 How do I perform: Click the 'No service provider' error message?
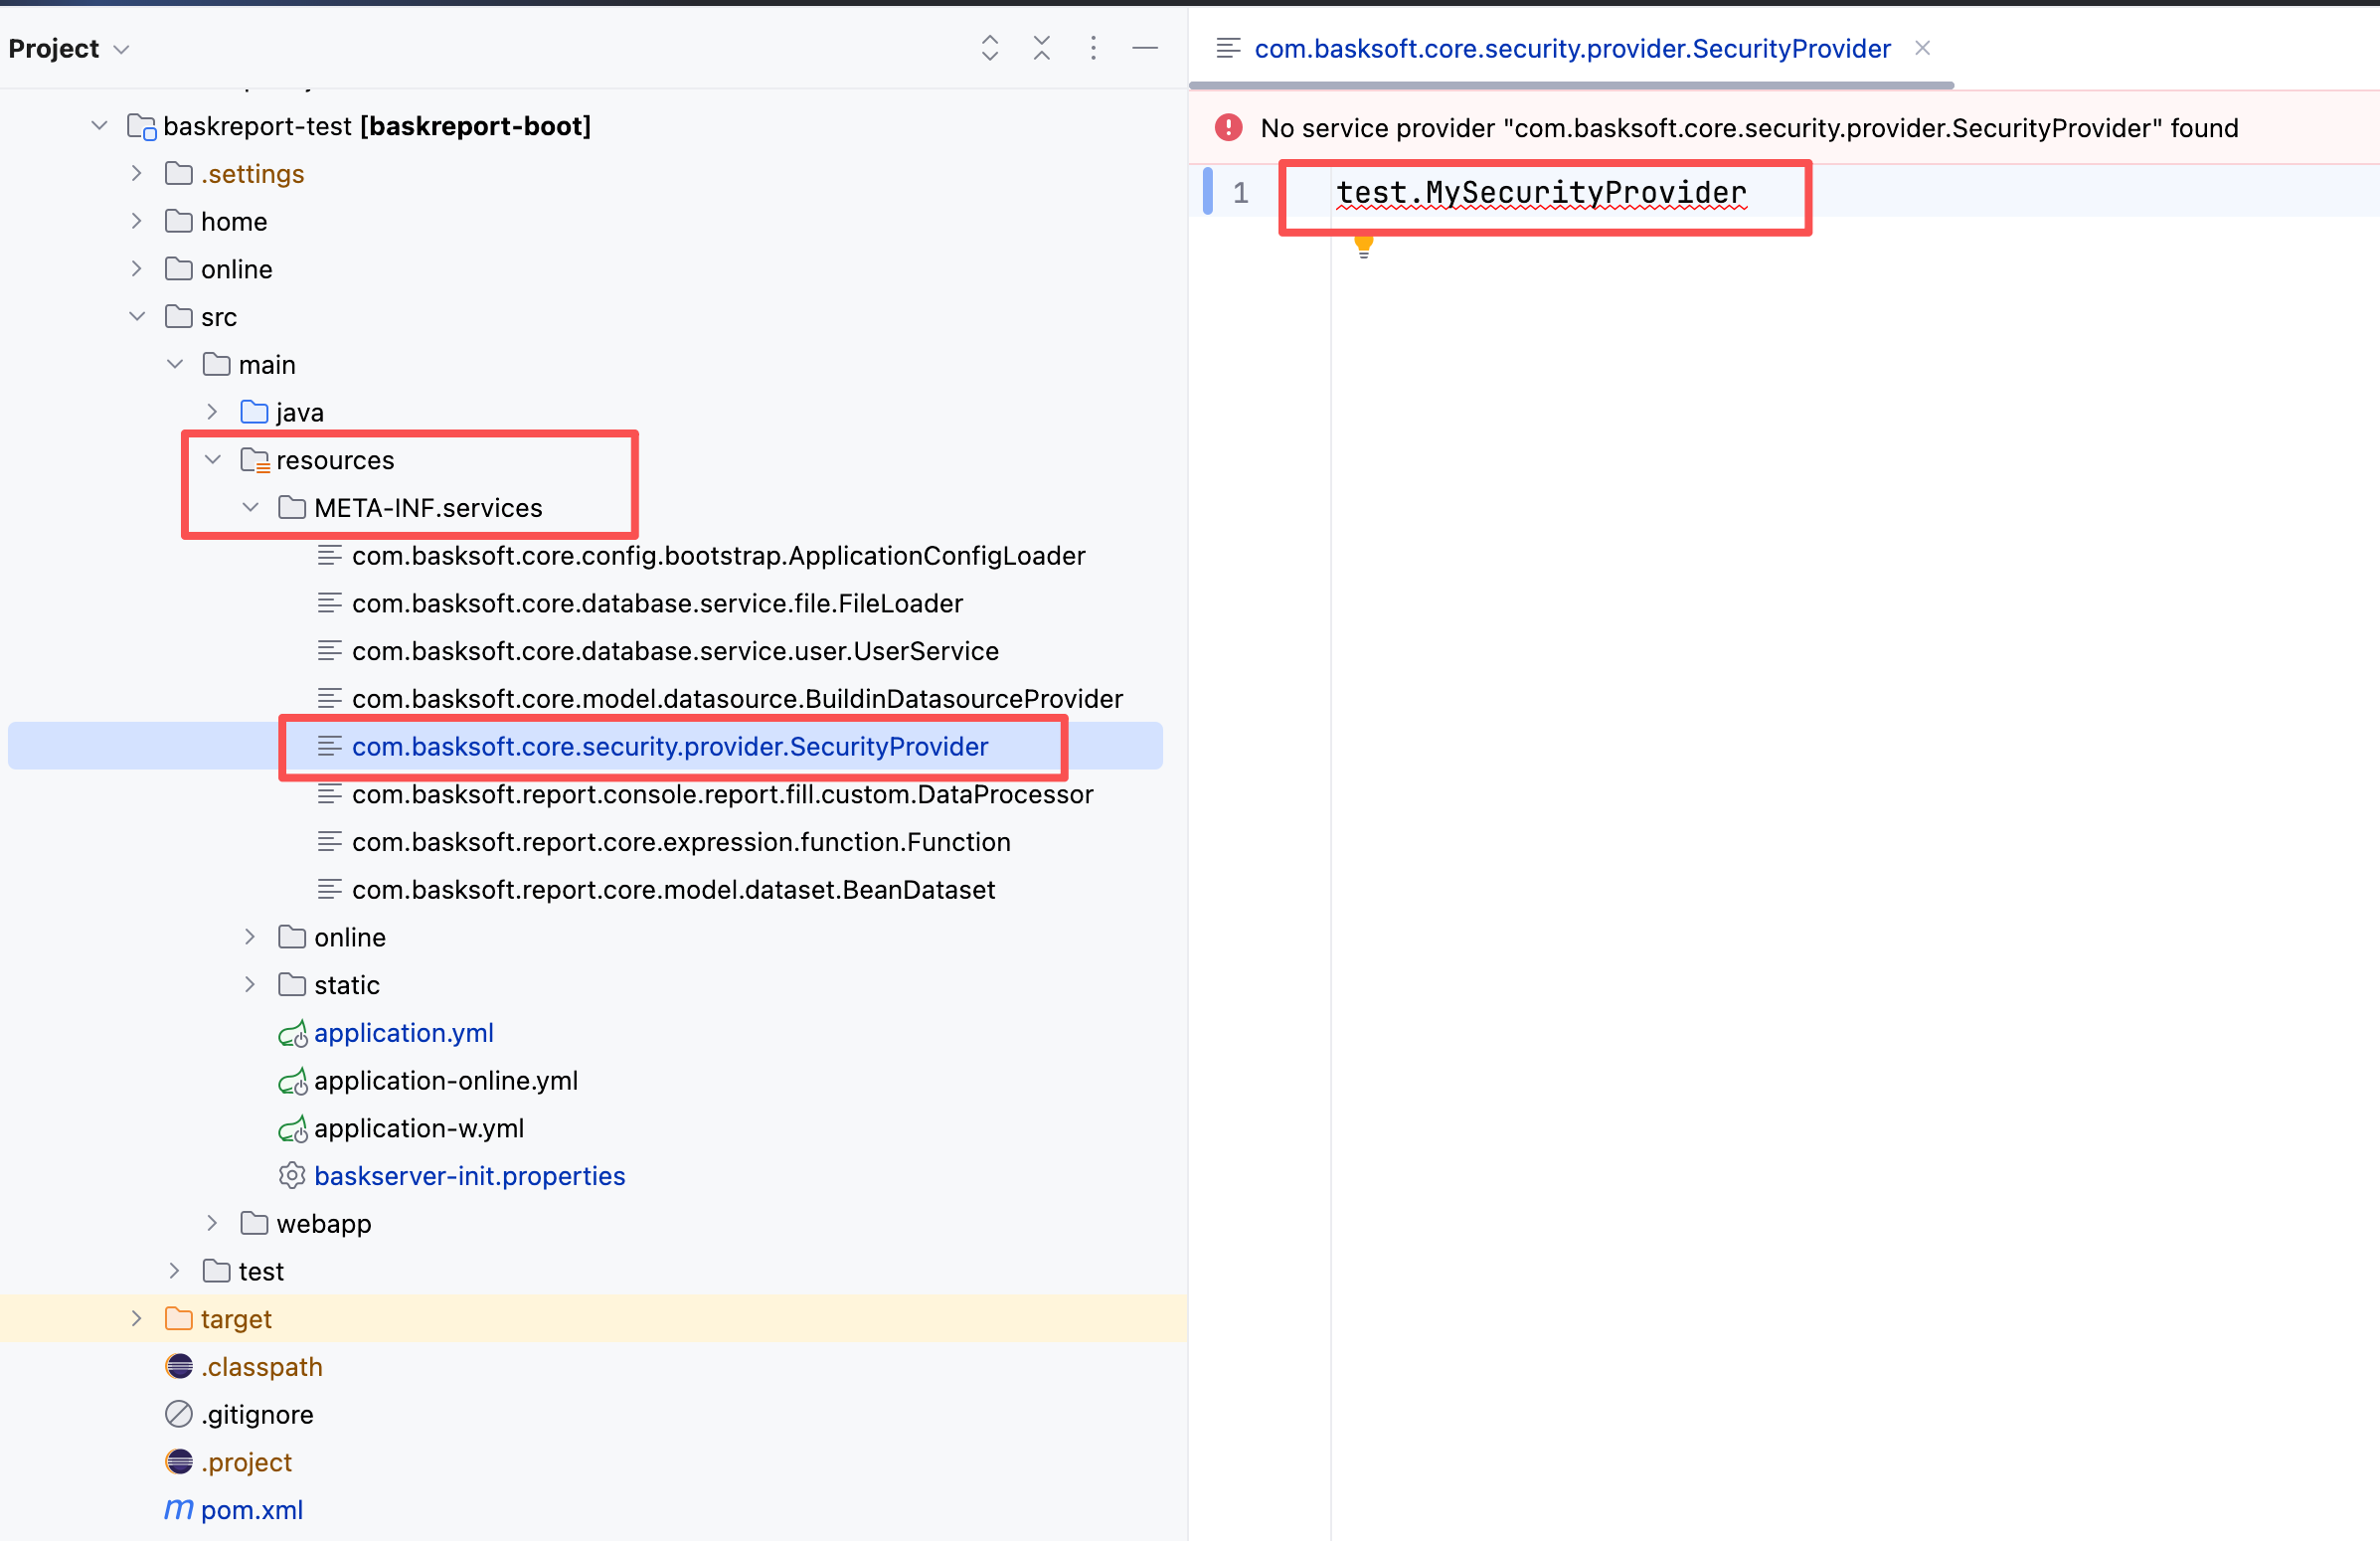tap(1749, 128)
